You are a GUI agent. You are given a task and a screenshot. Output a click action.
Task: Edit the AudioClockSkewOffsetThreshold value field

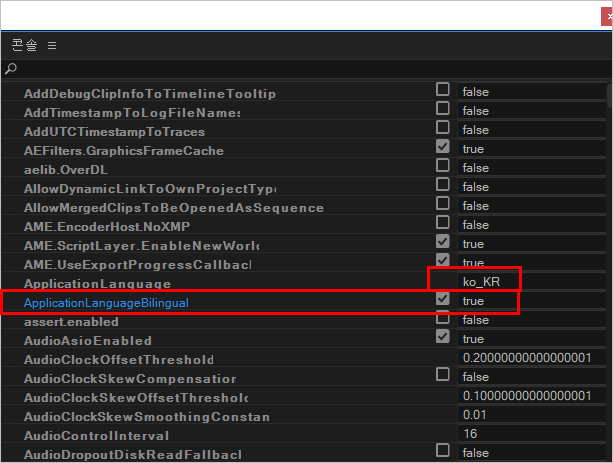coord(532,396)
